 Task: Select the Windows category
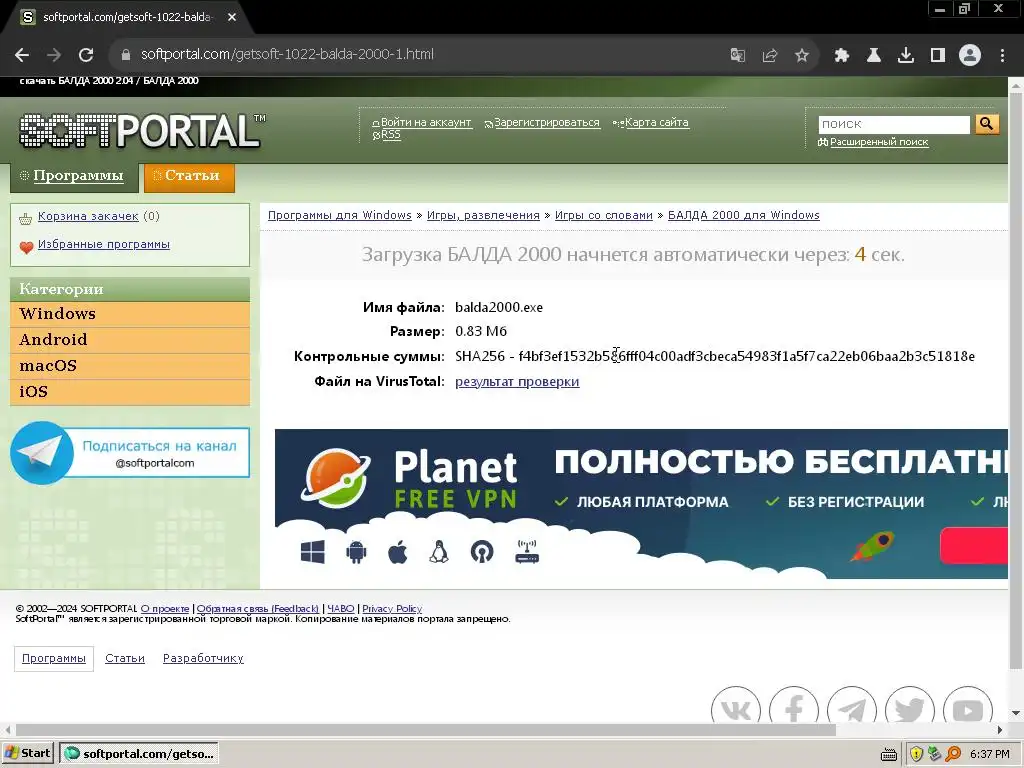[130, 314]
